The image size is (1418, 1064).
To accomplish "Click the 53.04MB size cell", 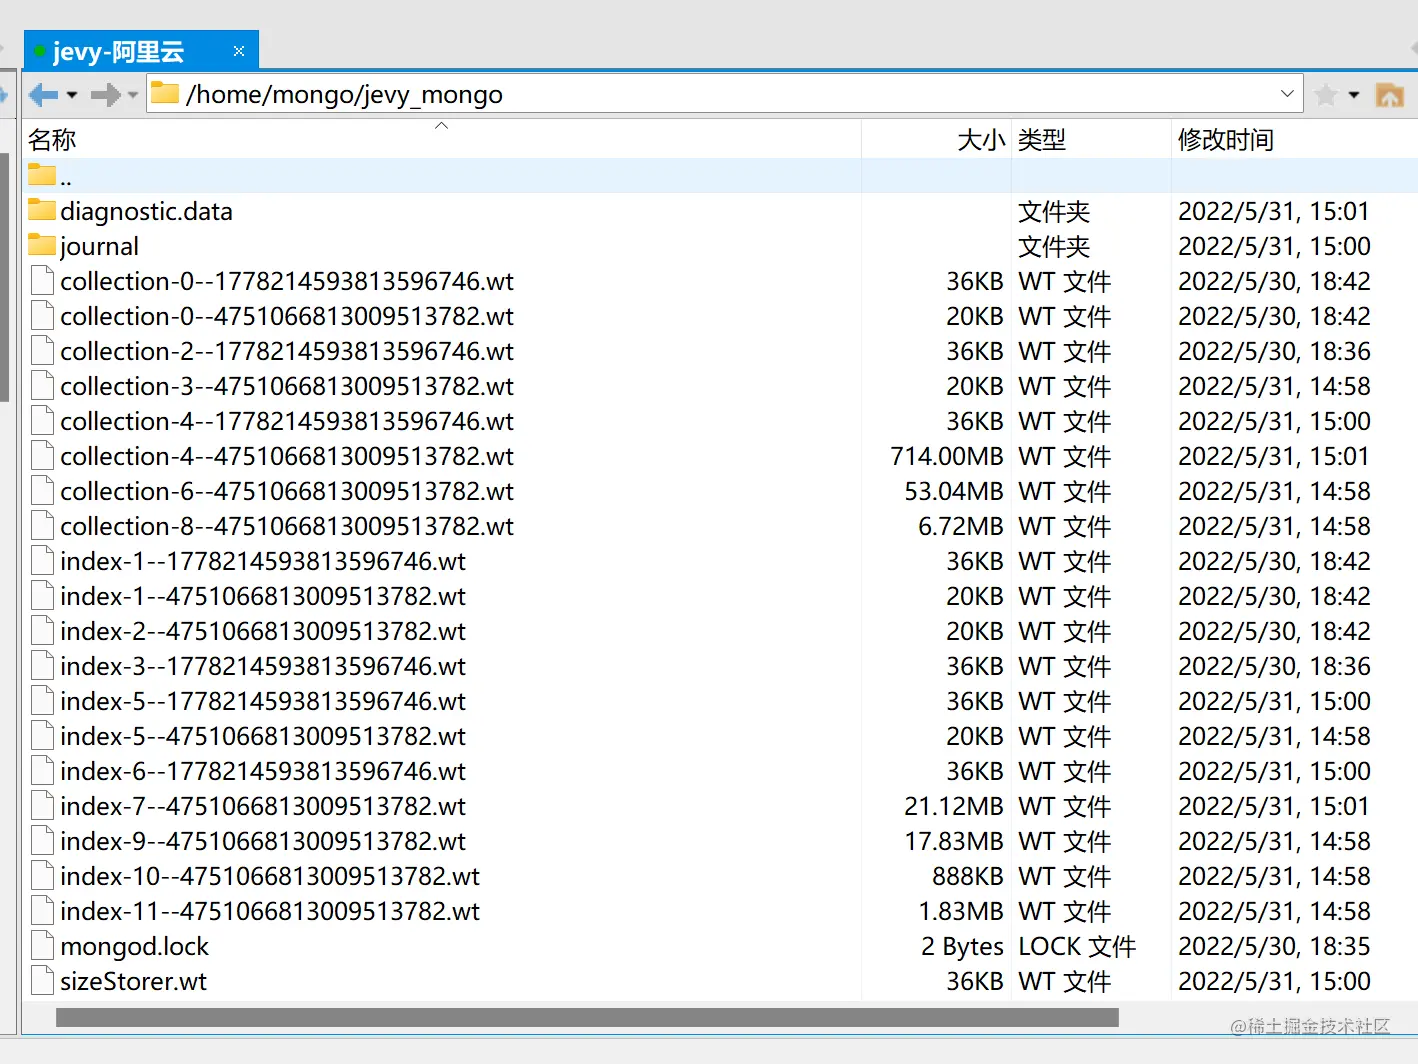I will click(x=953, y=491).
